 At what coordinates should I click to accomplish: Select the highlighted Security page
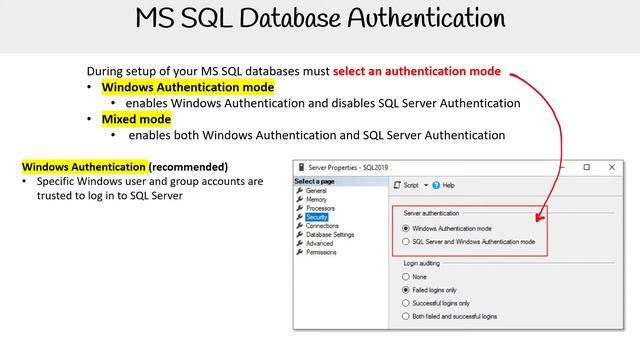click(317, 217)
